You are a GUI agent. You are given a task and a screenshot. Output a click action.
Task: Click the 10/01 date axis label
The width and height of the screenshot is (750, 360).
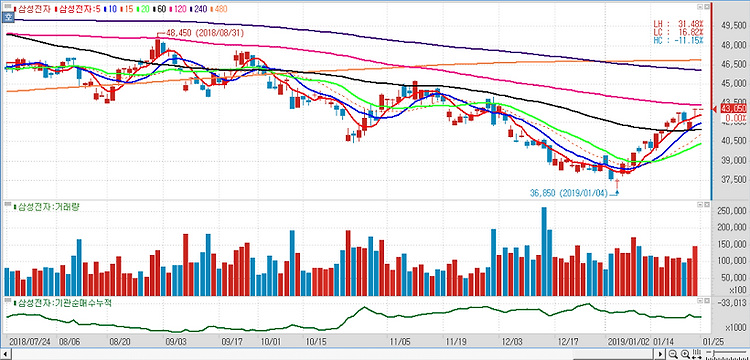[271, 342]
